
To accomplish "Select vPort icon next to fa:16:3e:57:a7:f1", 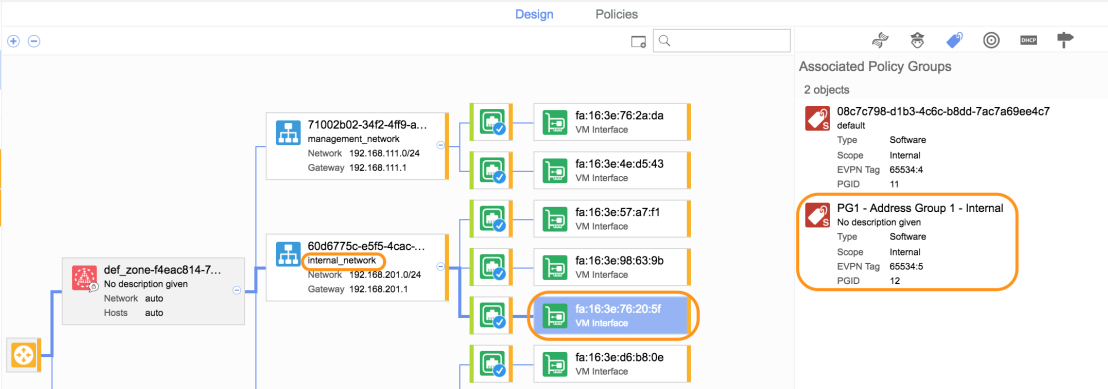I will coord(490,219).
